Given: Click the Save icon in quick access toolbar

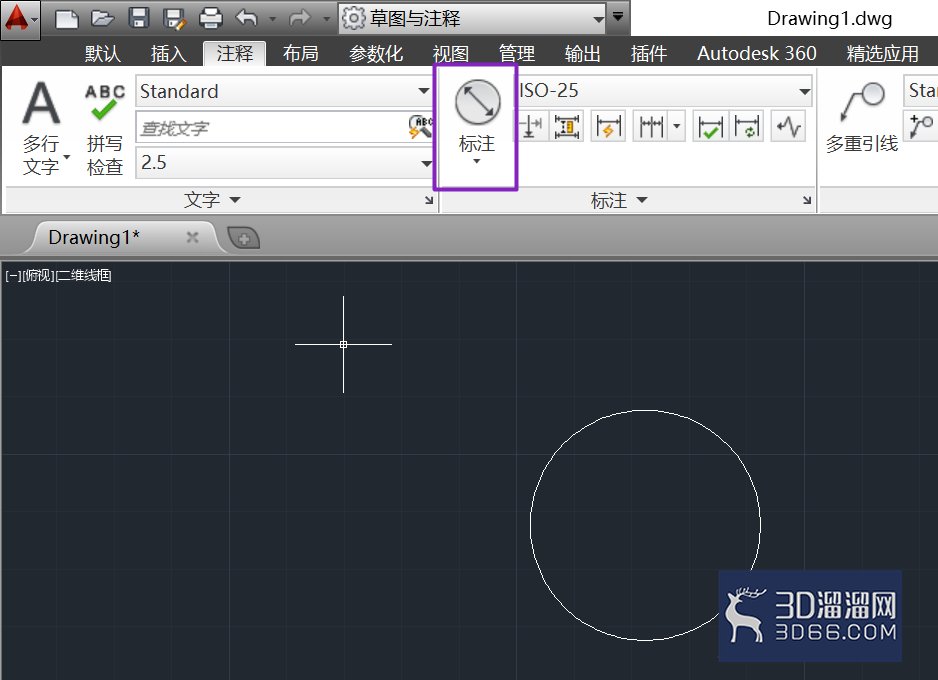Looking at the screenshot, I should [138, 18].
